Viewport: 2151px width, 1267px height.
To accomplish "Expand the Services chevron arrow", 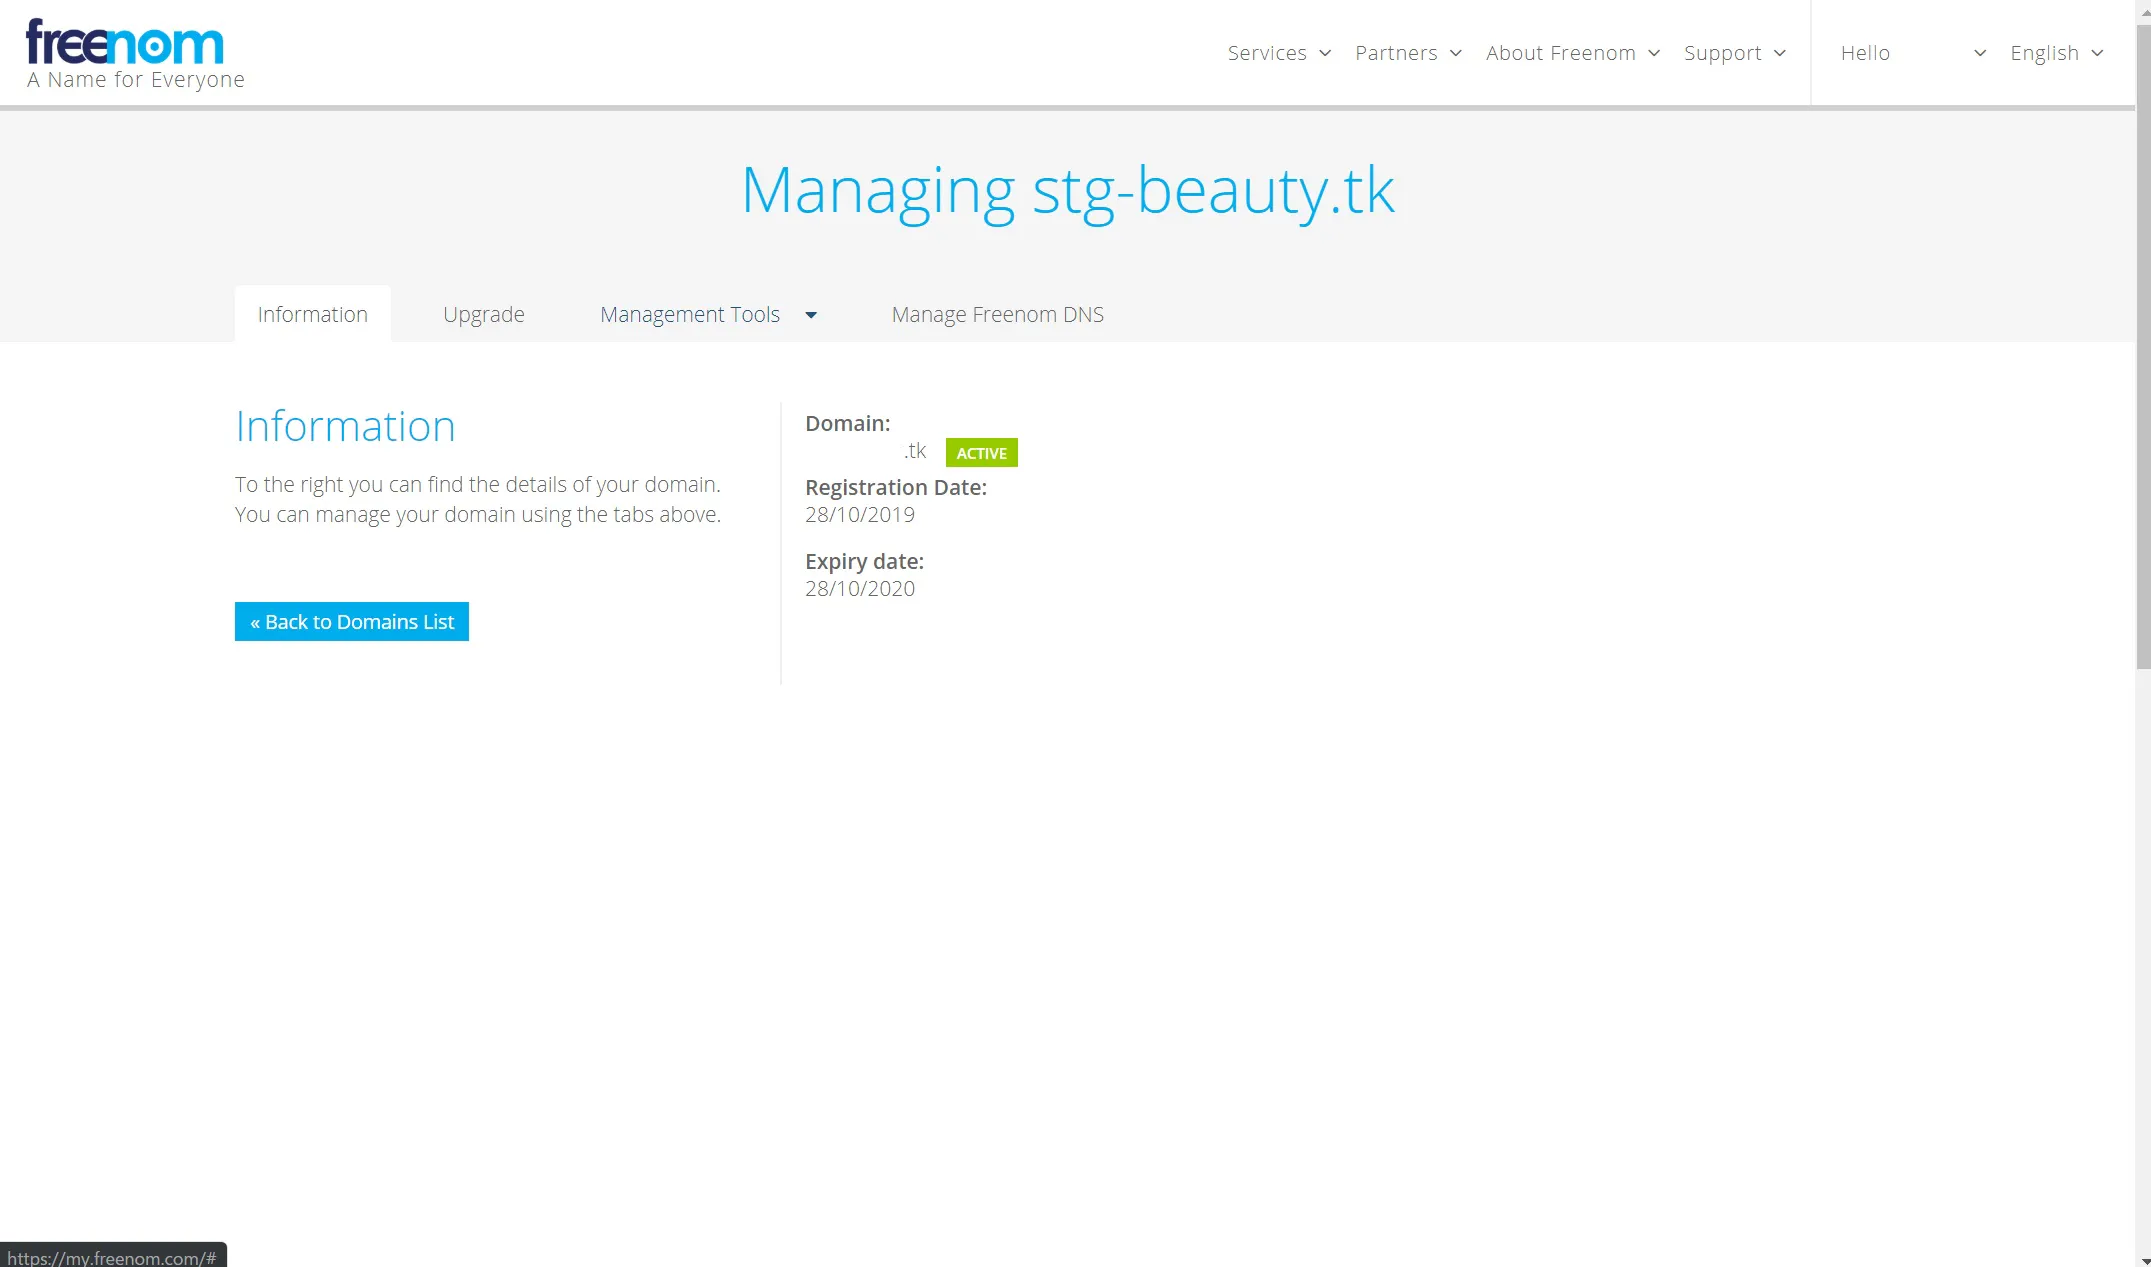I will 1325,53.
